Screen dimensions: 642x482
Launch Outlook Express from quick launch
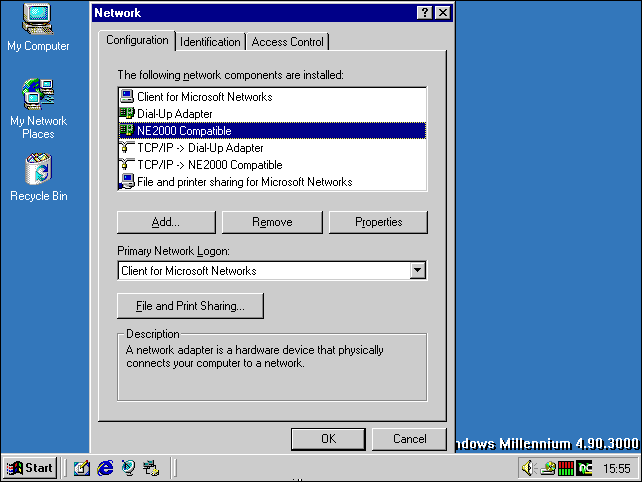[x=129, y=468]
